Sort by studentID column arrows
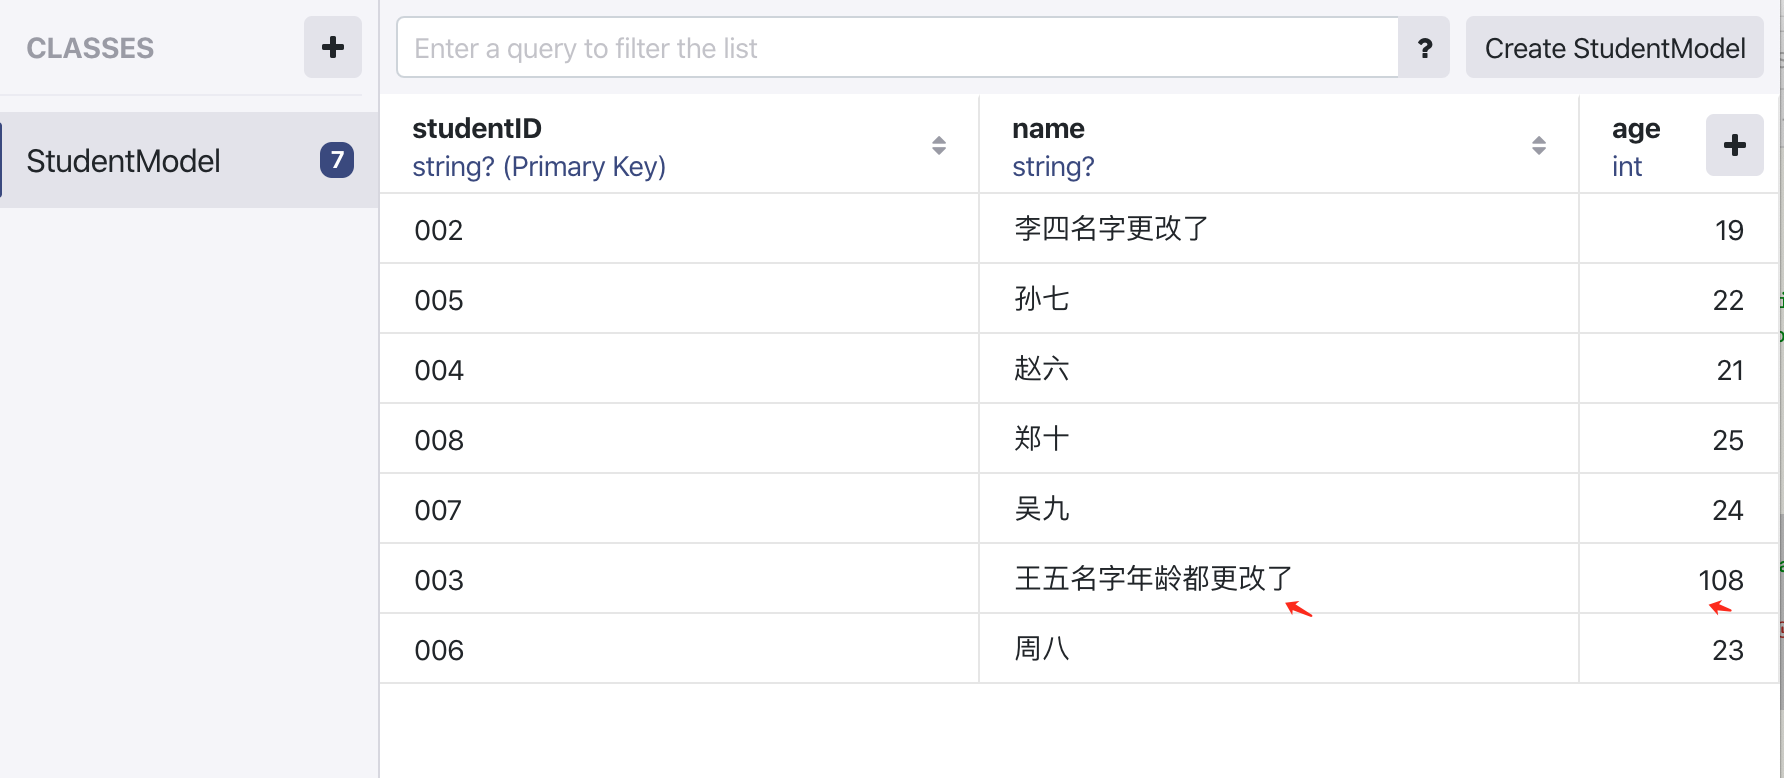The width and height of the screenshot is (1784, 778). [939, 146]
